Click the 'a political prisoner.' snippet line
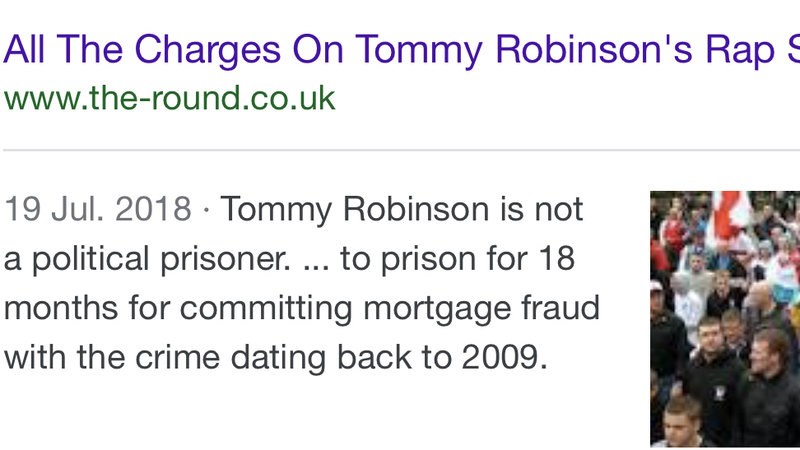The image size is (800, 450). 147,258
